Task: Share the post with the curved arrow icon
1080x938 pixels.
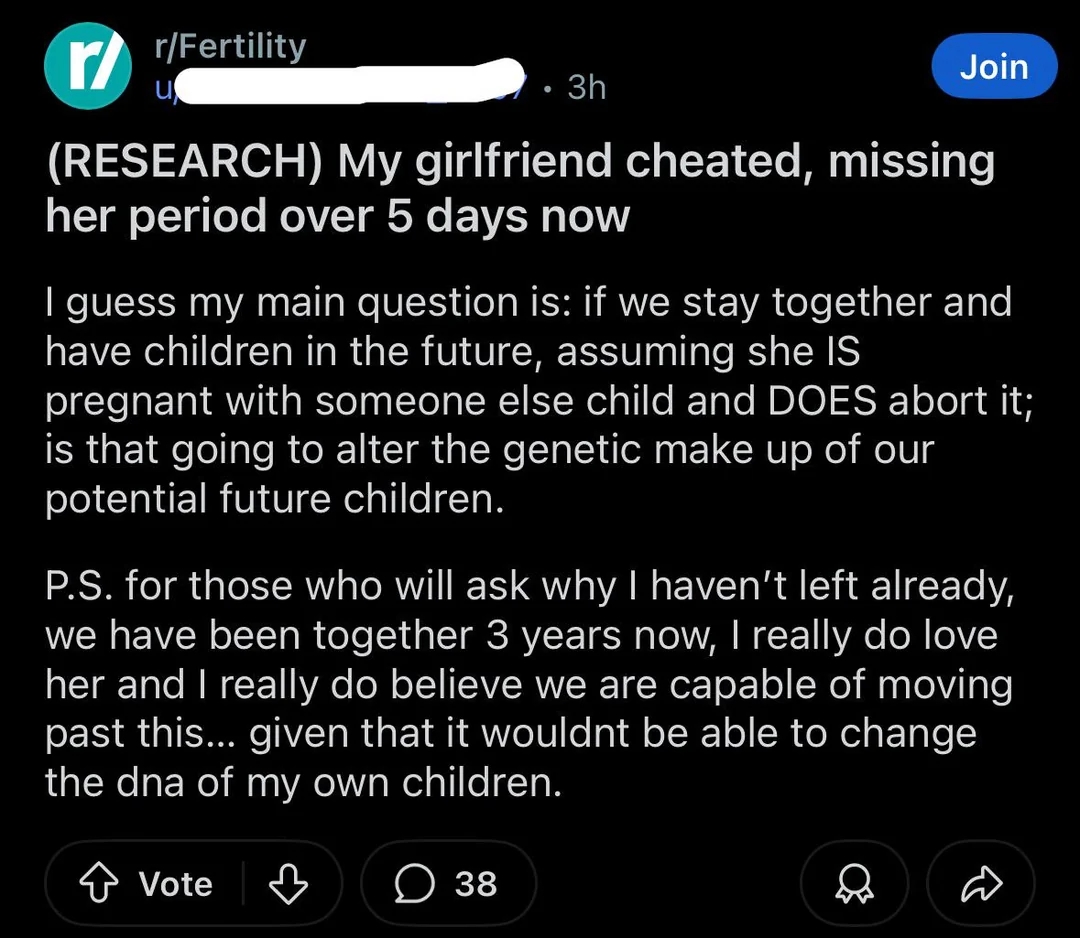Action: point(982,883)
